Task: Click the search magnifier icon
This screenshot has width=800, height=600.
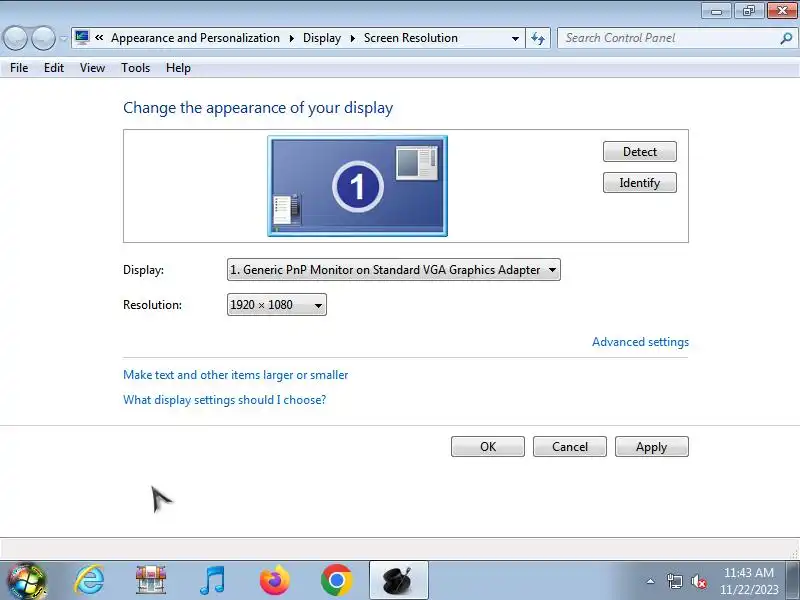Action: pyautogui.click(x=786, y=38)
